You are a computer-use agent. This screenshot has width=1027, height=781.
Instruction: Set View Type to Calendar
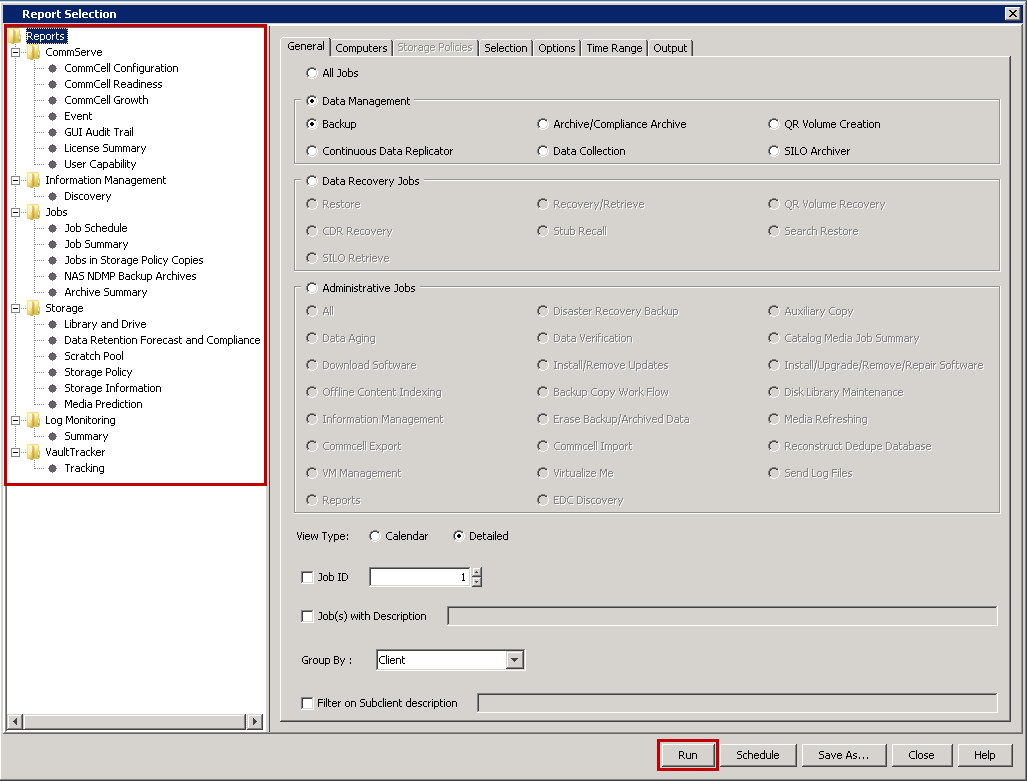(x=375, y=536)
